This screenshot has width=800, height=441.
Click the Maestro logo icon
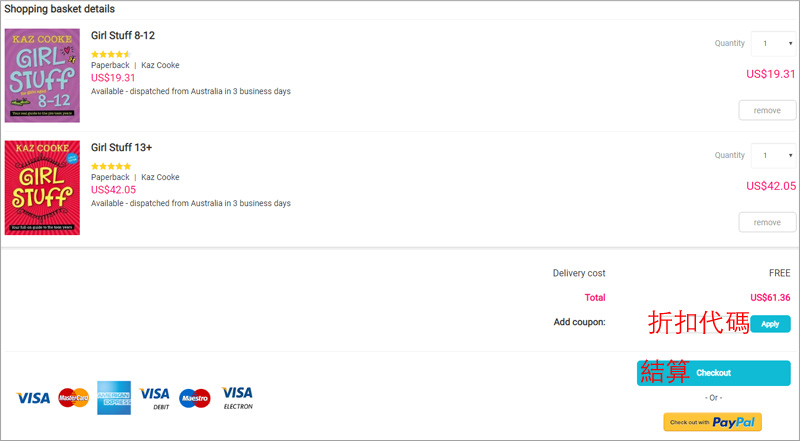coord(194,398)
